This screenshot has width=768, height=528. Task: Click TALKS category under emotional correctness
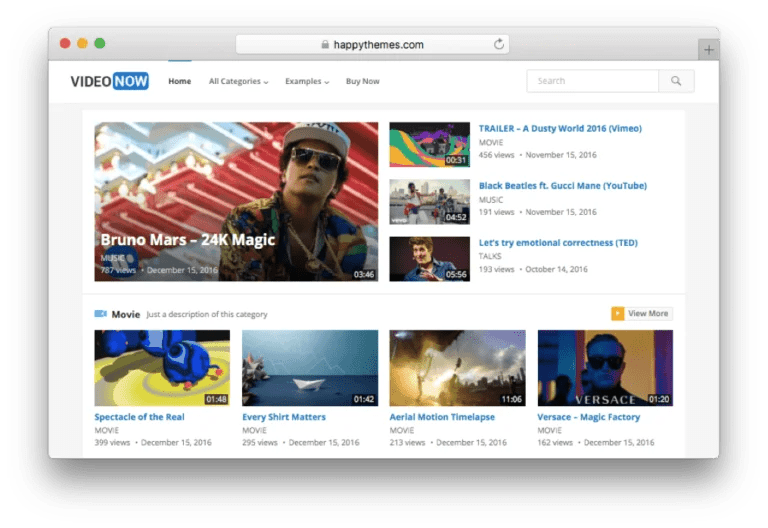[490, 256]
